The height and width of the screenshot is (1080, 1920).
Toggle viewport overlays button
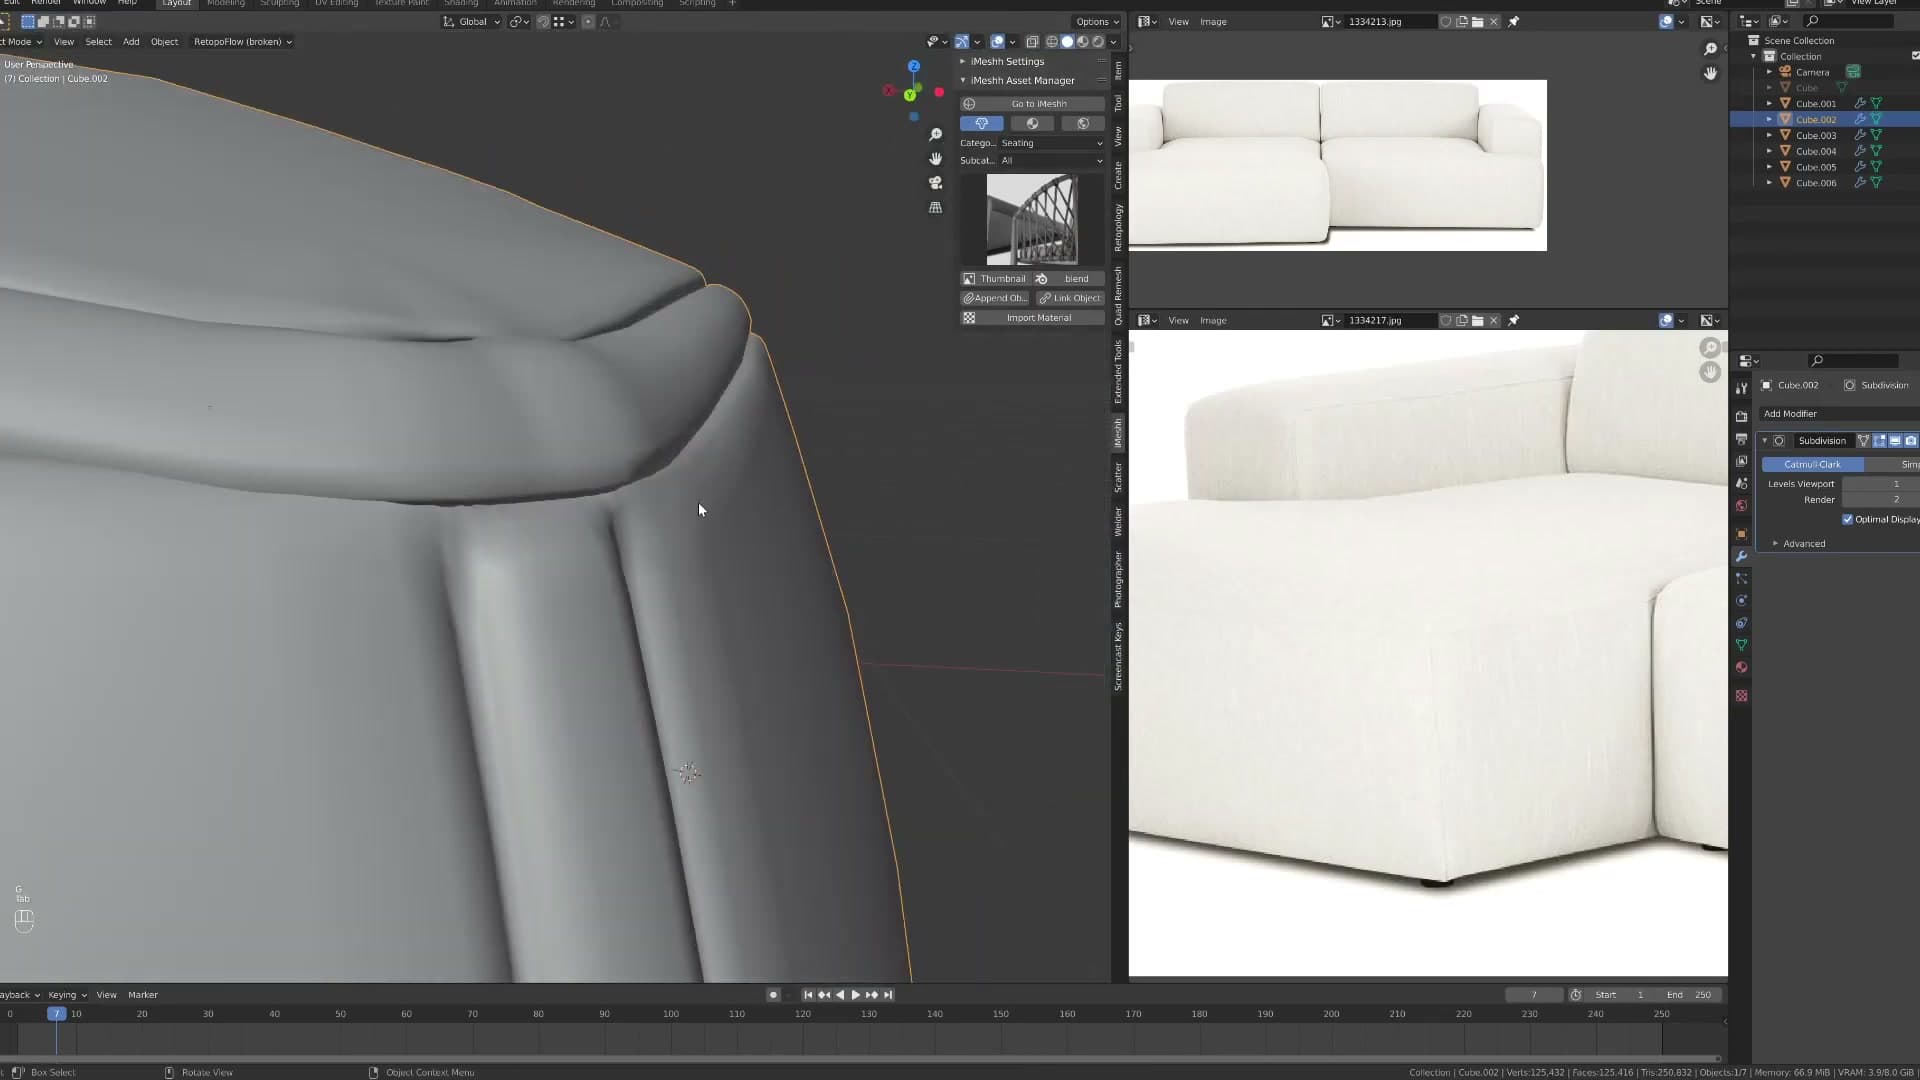point(997,42)
